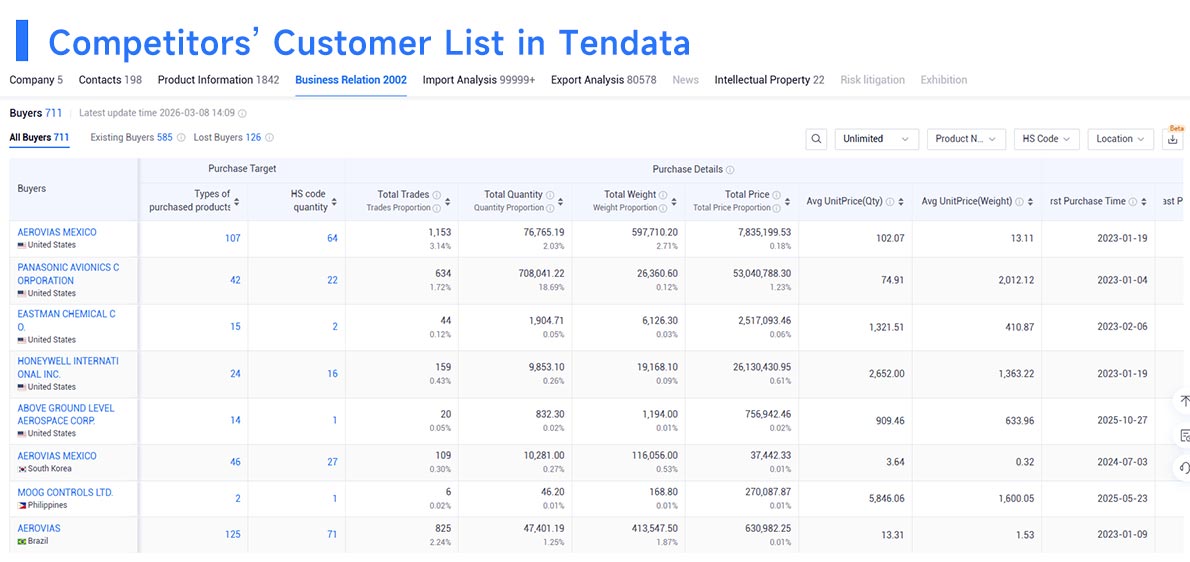
Task: Open the Product N... filter dropdown
Action: (x=966, y=139)
